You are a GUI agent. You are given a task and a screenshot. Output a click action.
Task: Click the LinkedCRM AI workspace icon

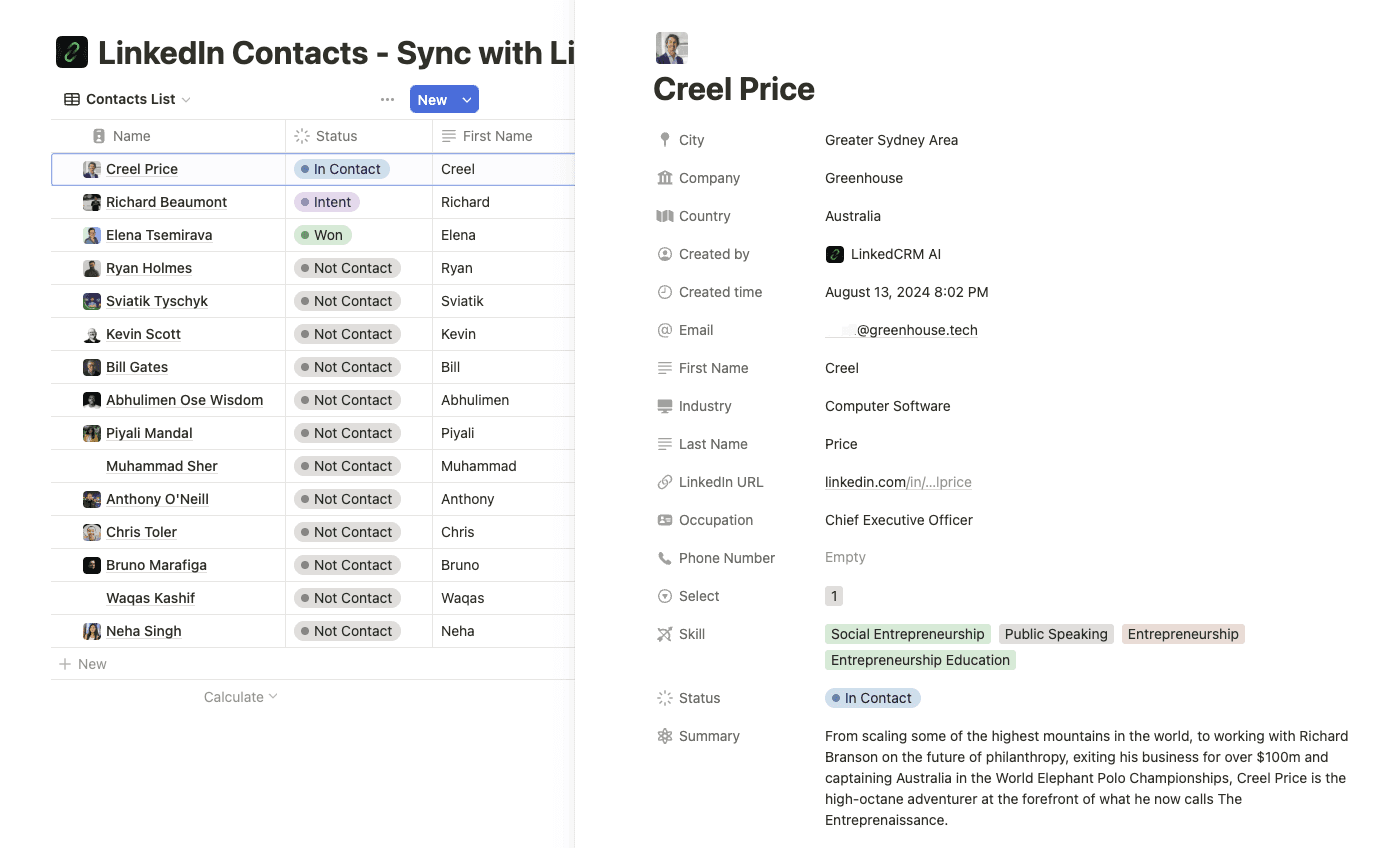835,254
